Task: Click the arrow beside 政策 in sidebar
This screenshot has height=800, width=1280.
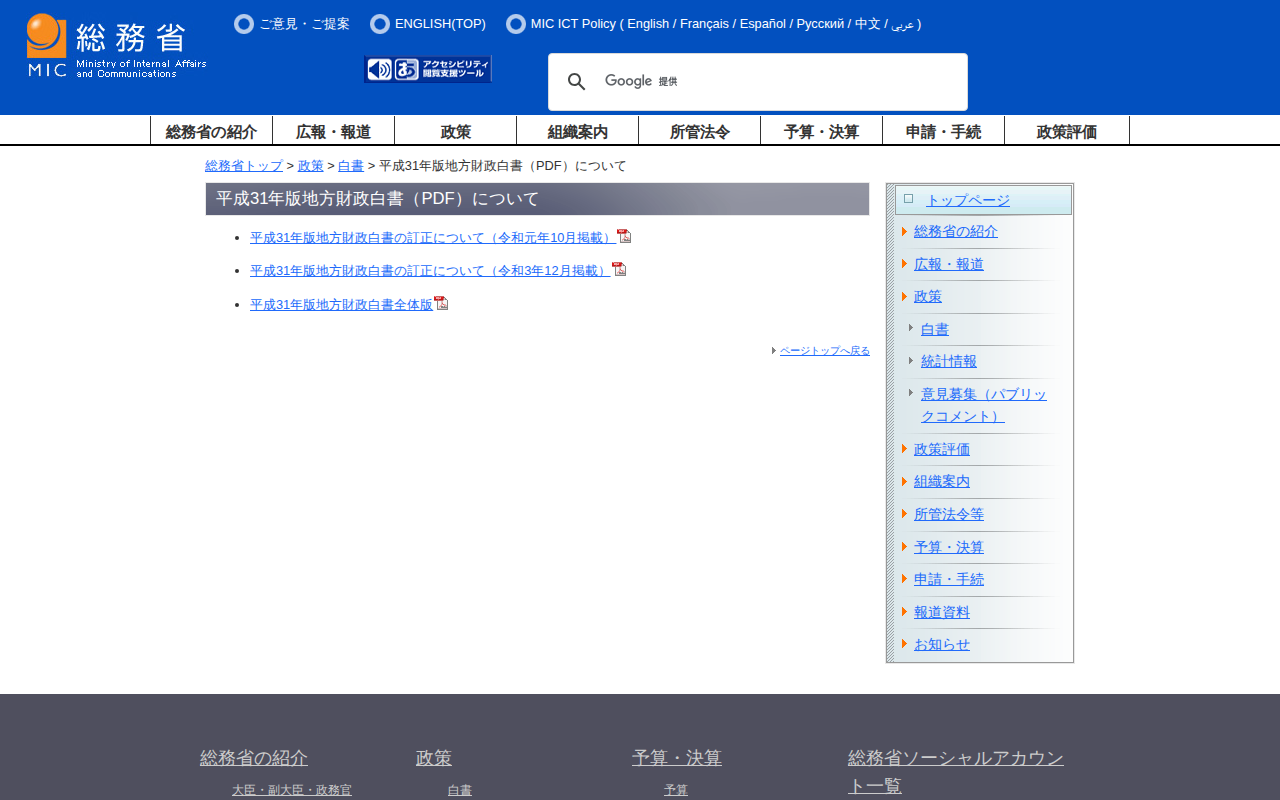Action: 904,296
